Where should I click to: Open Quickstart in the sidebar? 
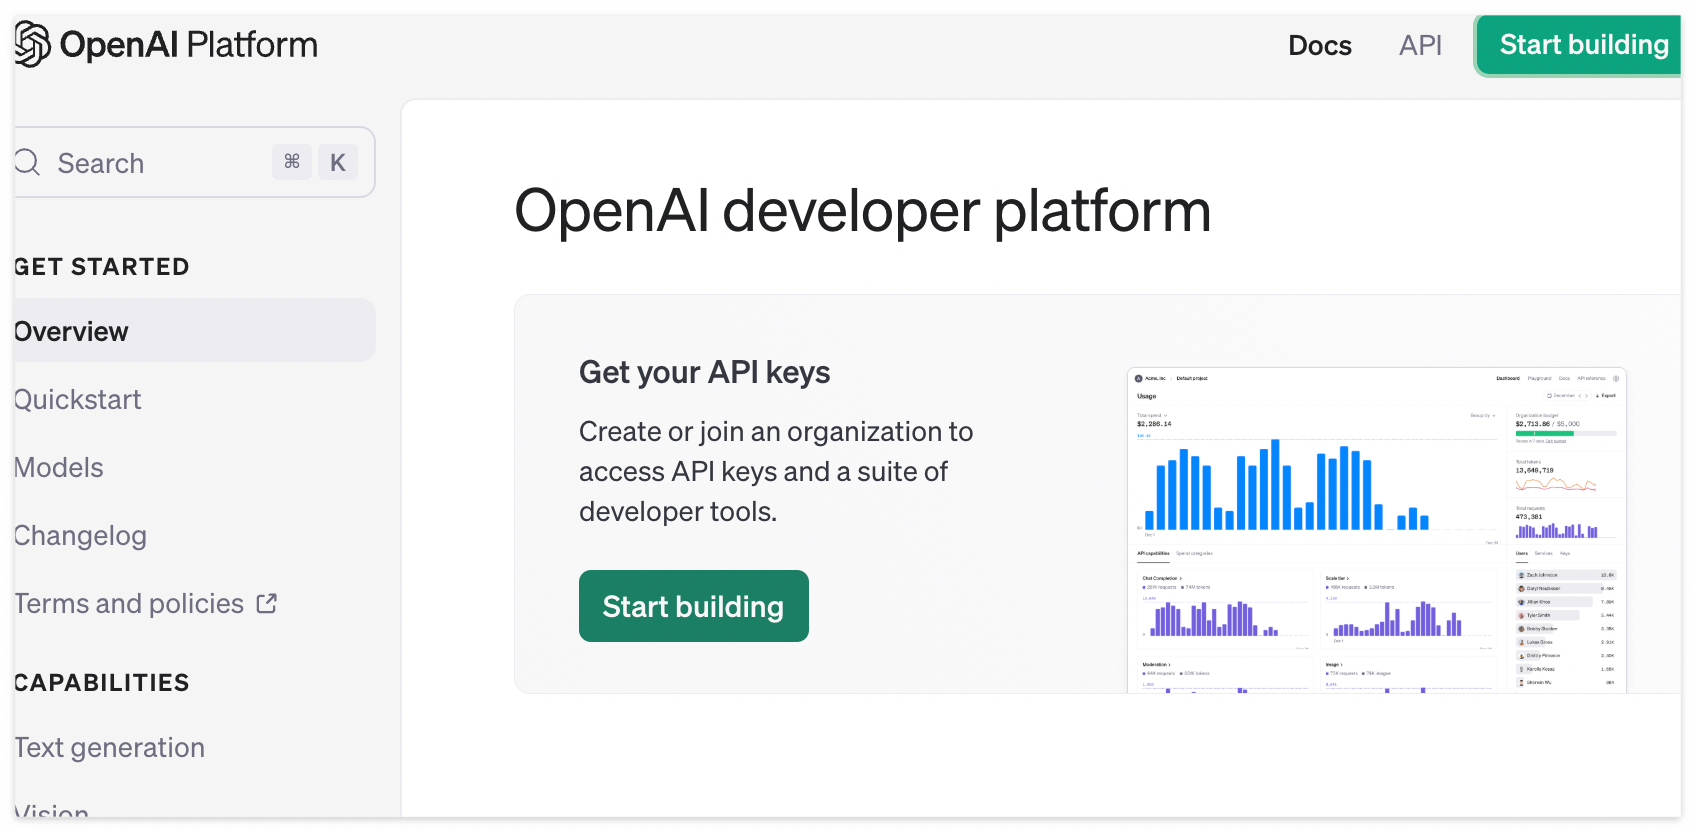point(78,399)
